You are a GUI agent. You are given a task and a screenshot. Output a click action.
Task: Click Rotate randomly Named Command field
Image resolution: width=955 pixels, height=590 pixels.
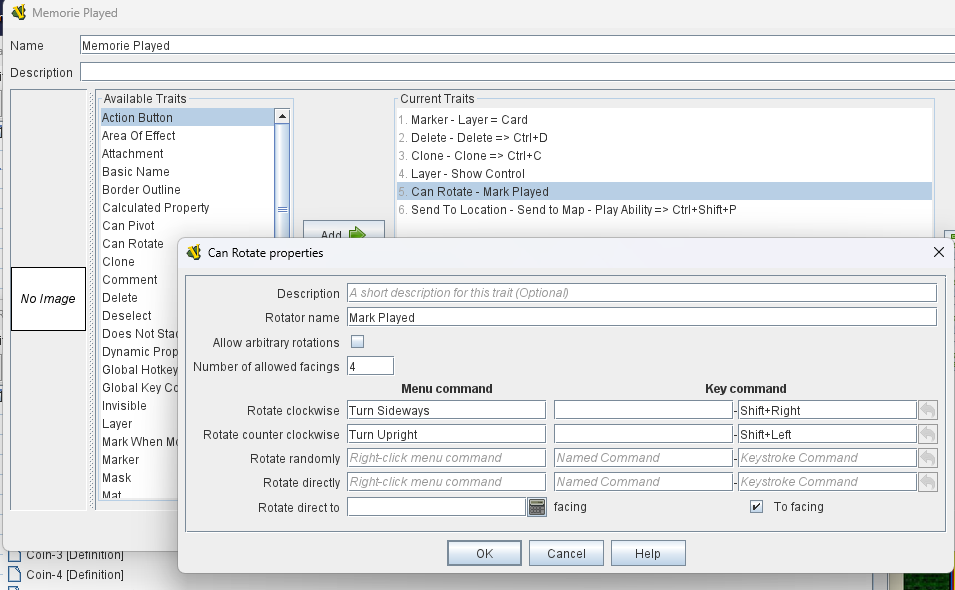(643, 458)
